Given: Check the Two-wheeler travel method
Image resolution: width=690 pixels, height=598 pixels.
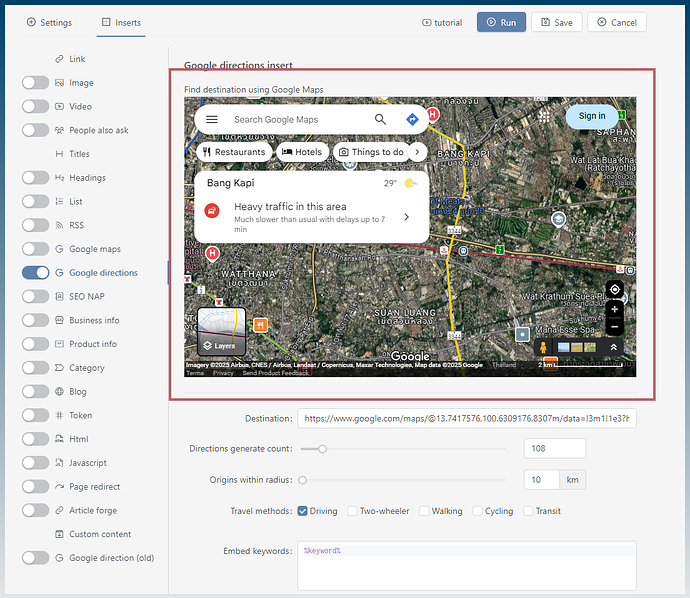Looking at the screenshot, I should [x=352, y=511].
